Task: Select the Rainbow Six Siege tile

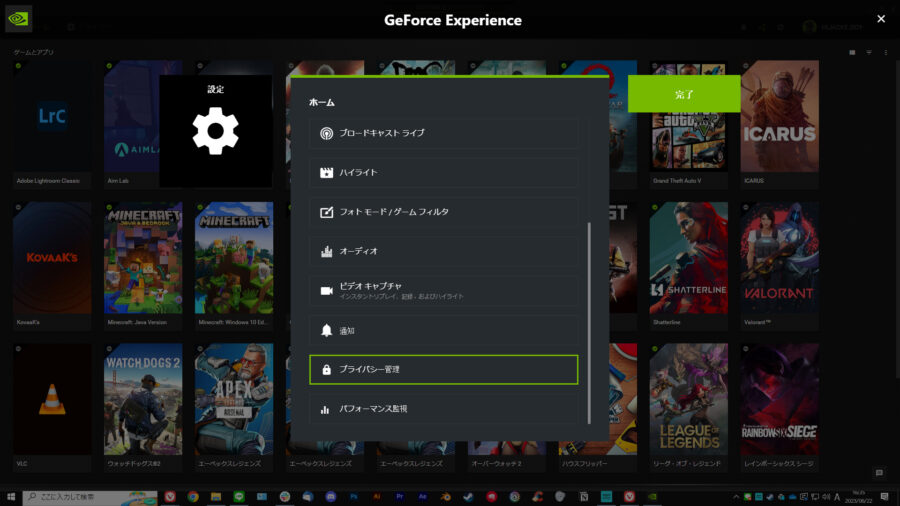Action: [x=779, y=407]
